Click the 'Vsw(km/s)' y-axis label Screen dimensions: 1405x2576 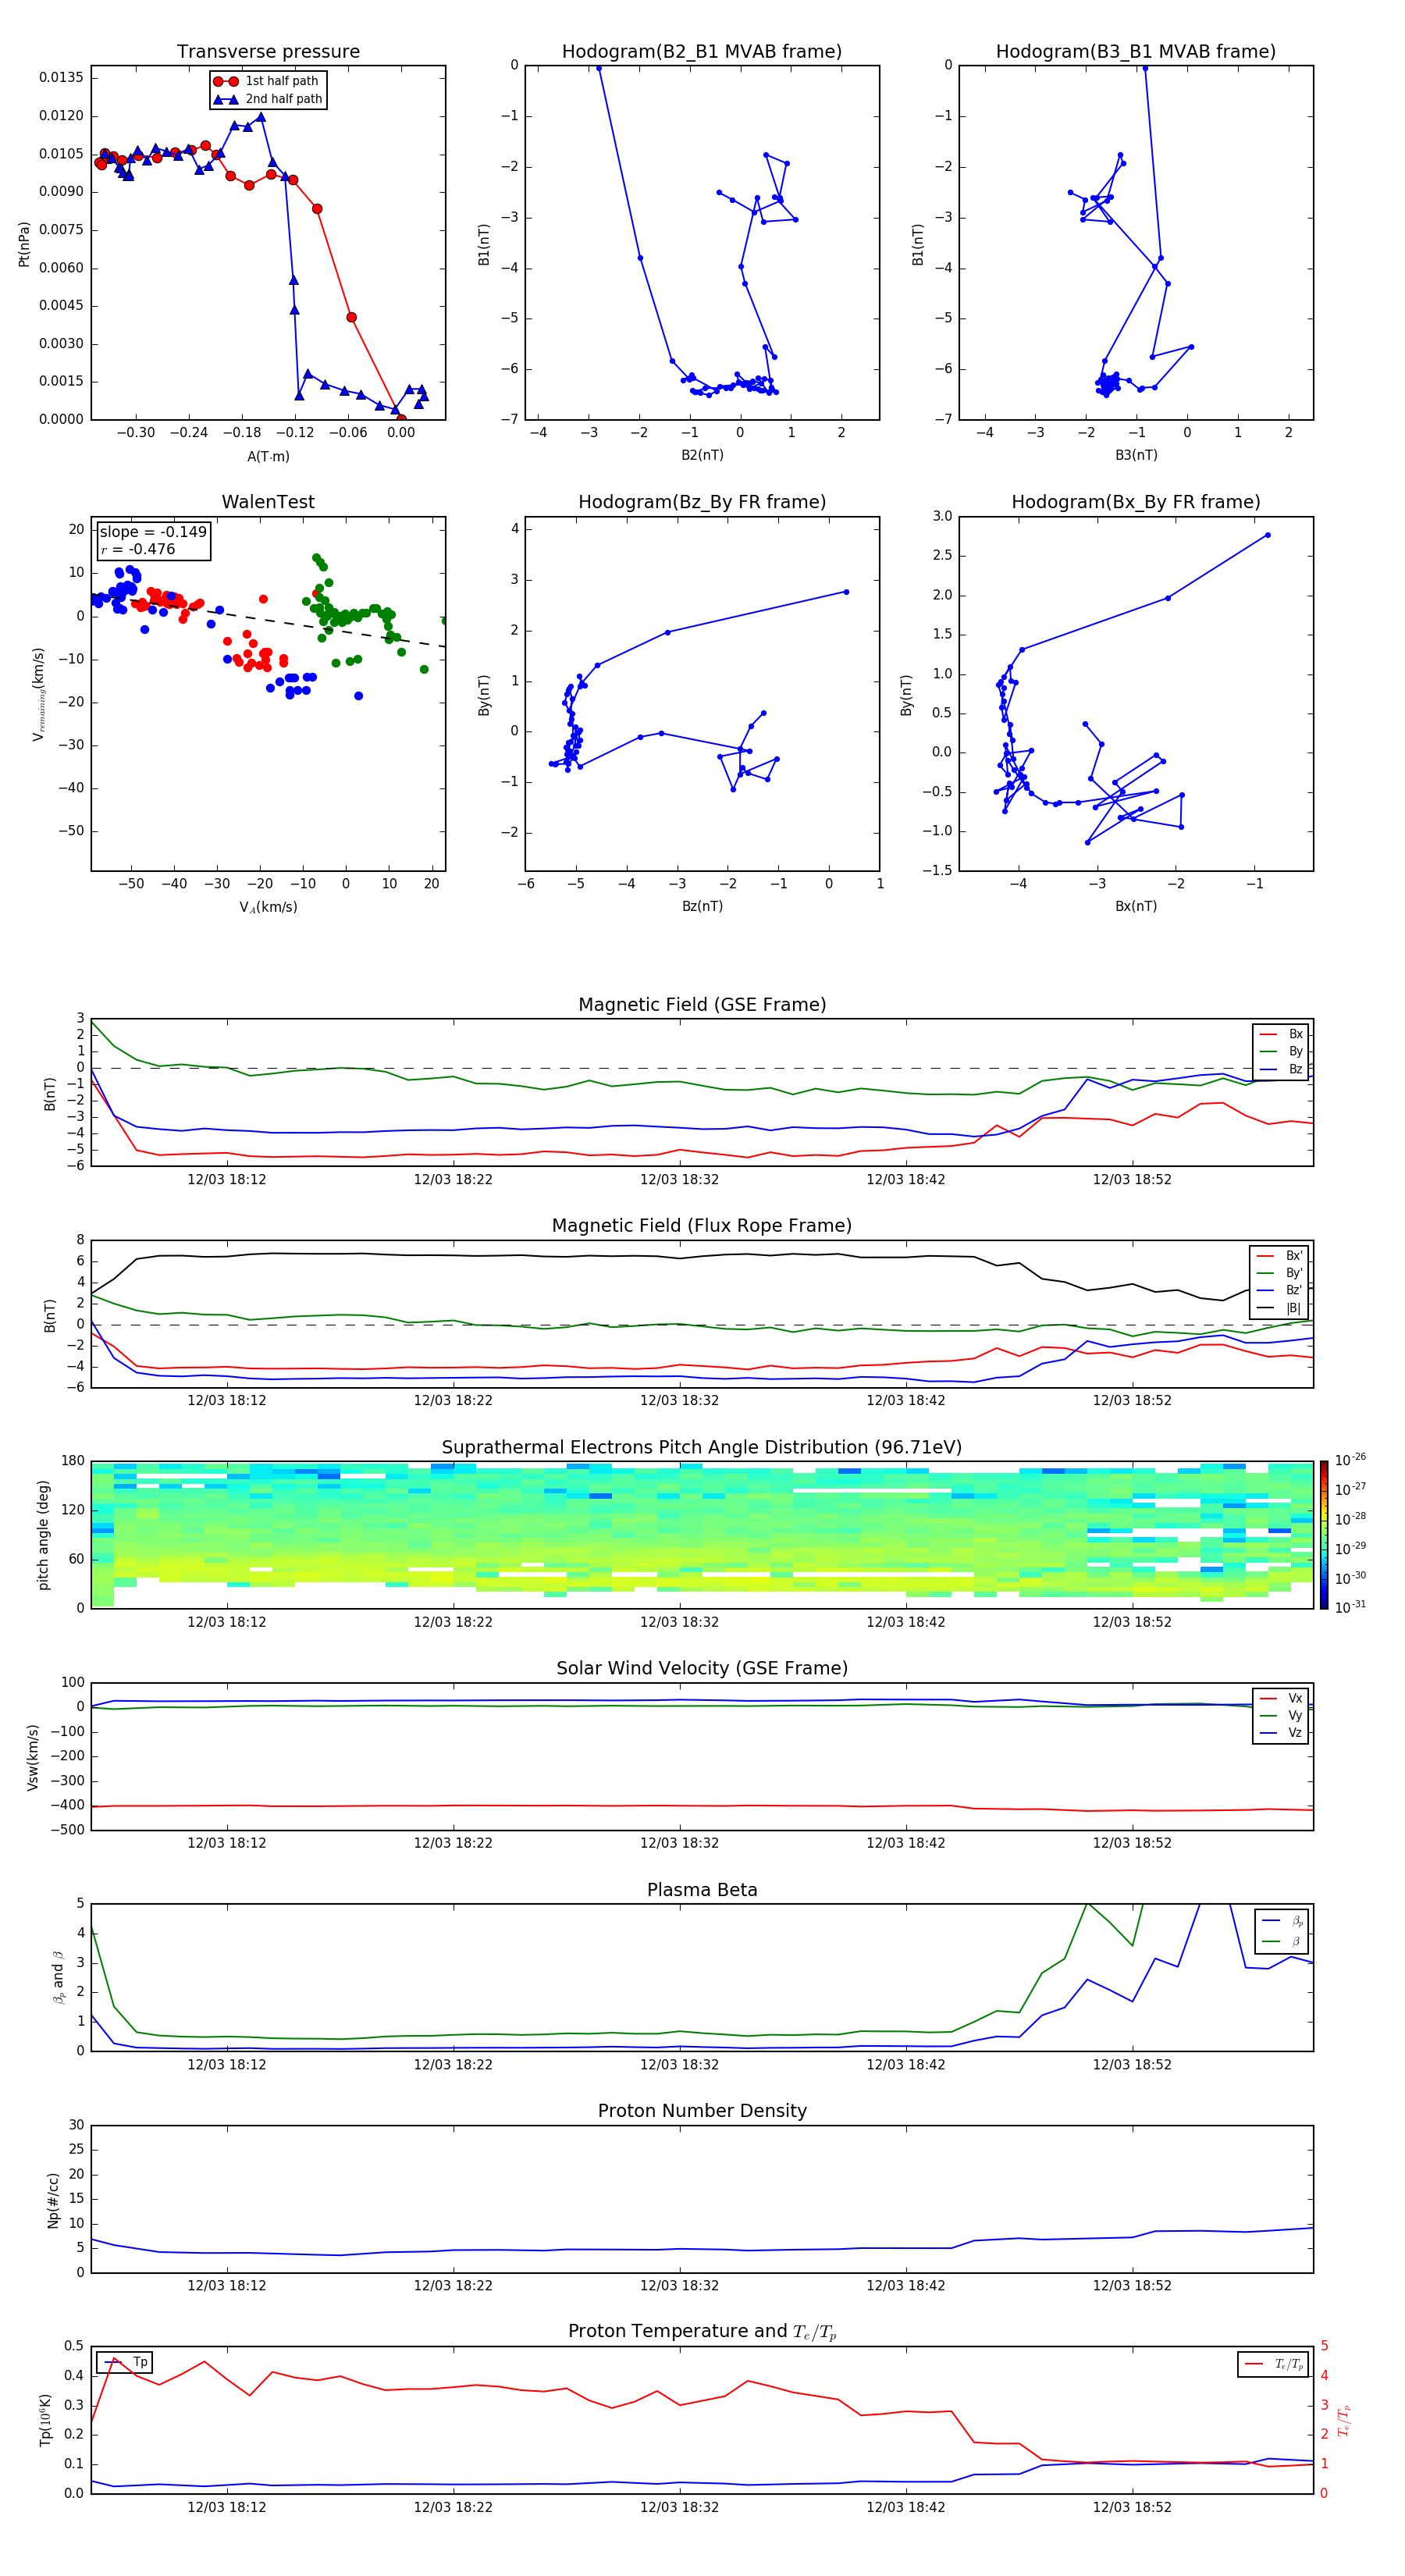pyautogui.click(x=33, y=1756)
